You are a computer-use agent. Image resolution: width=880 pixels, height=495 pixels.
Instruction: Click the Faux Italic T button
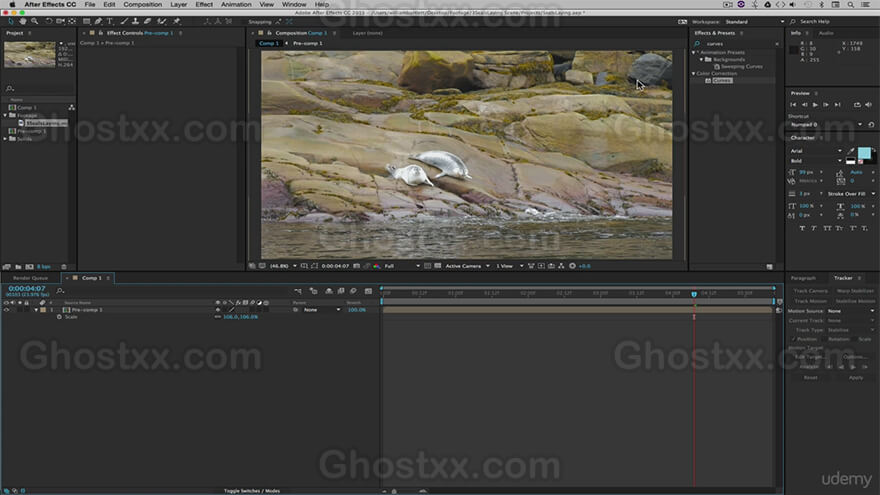(814, 228)
